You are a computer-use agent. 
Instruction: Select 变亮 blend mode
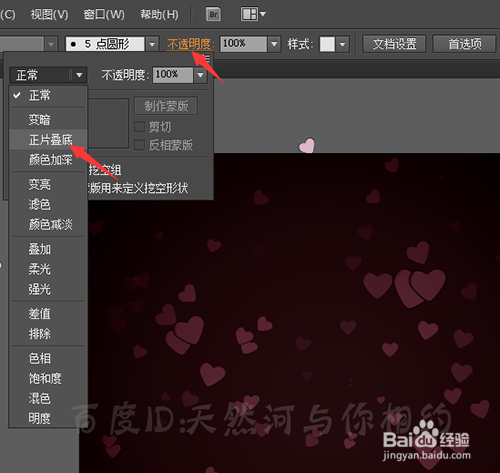point(48,184)
